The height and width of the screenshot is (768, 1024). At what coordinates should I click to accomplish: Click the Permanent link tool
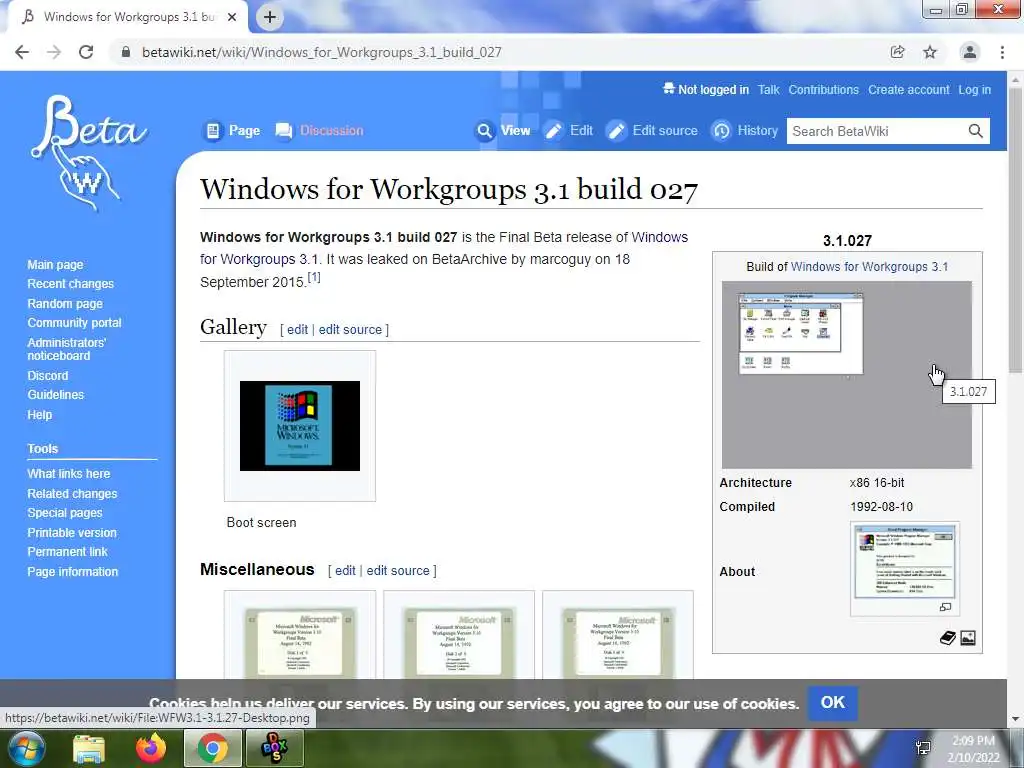67,552
